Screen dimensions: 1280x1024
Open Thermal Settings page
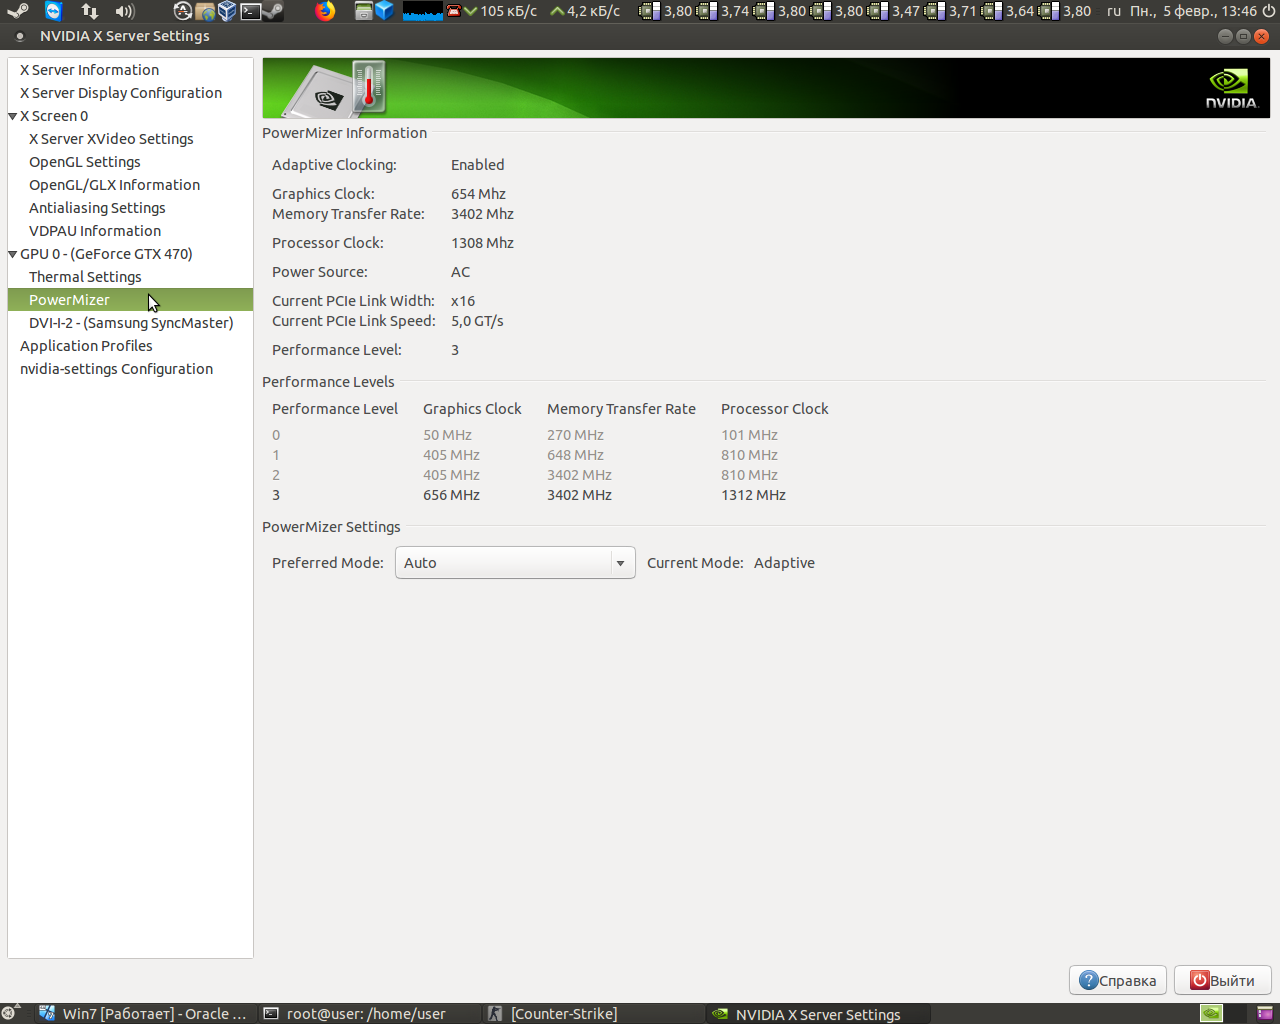pyautogui.click(x=85, y=277)
